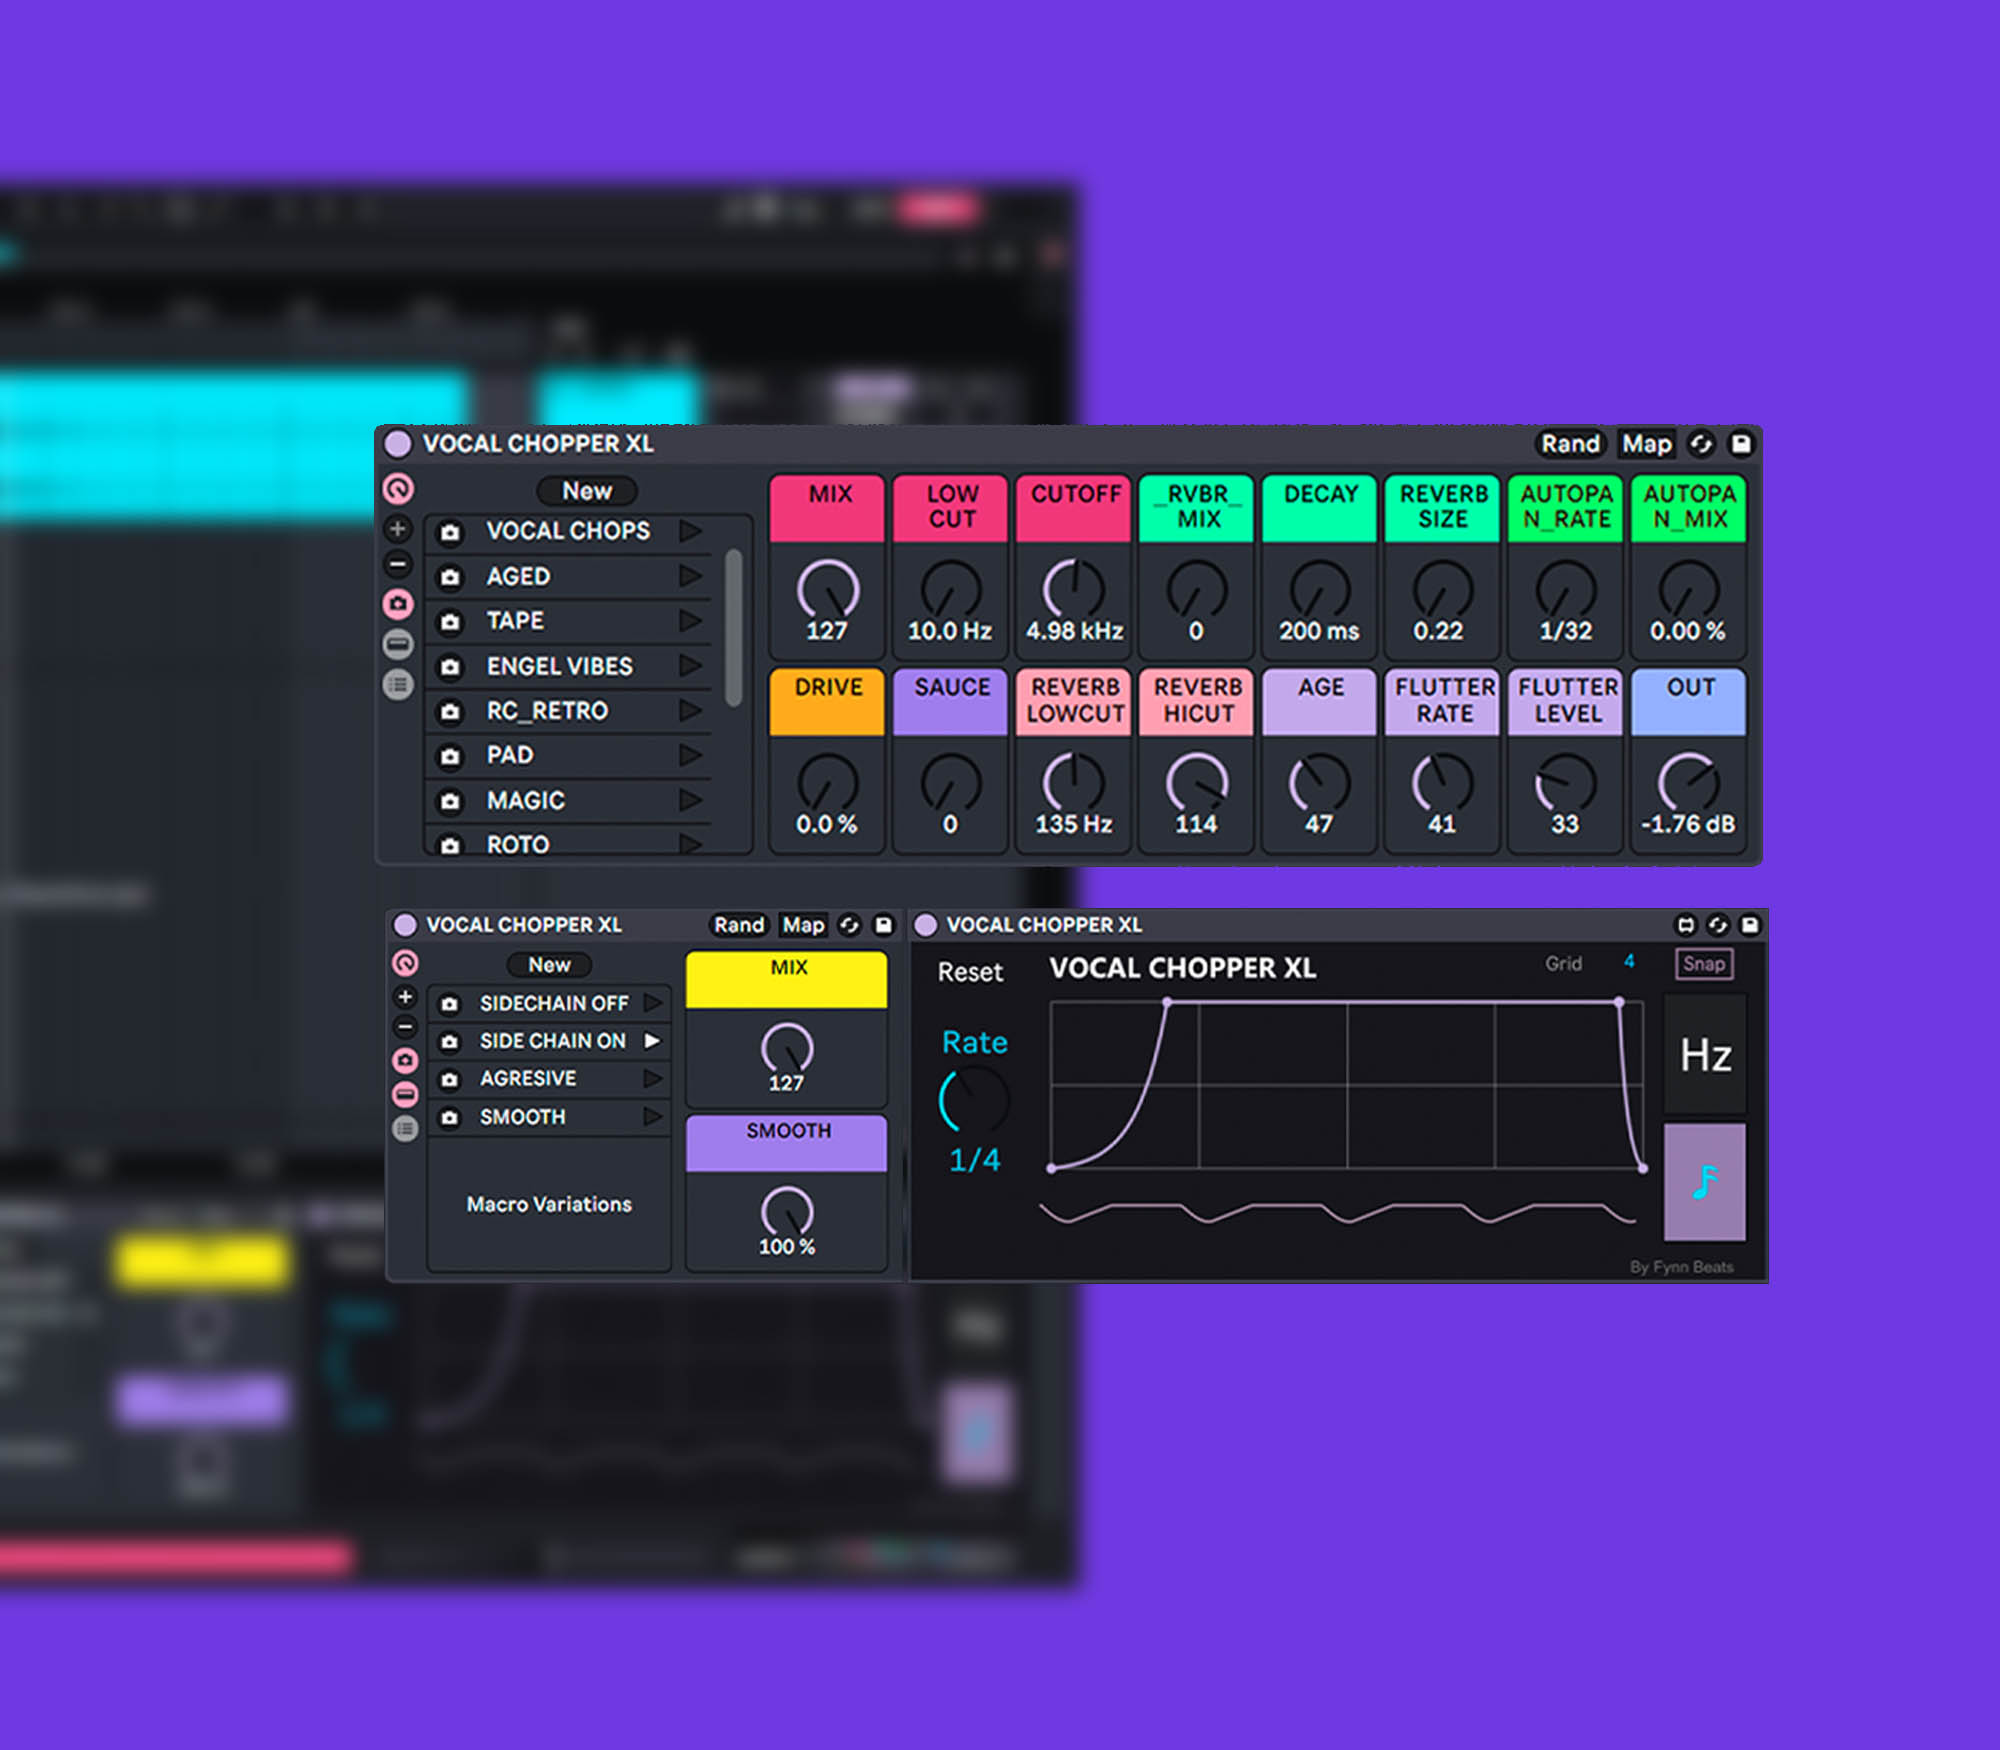Screen dimensions: 2000x1750
Task: Select the RC_RETRO variation entry
Action: pos(547,711)
